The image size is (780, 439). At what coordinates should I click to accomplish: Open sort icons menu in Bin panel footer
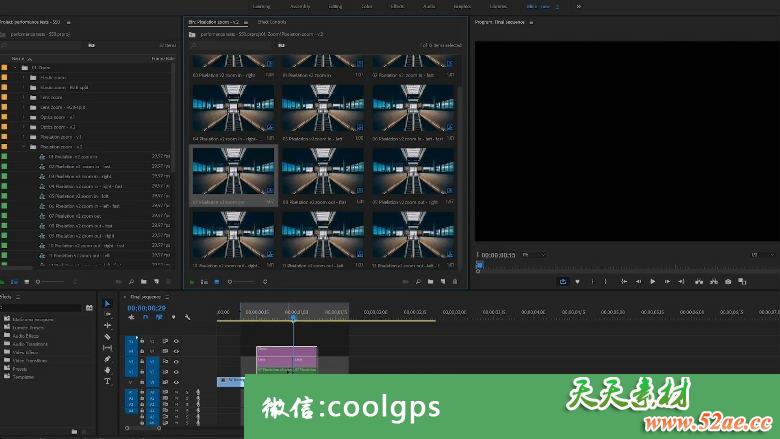[265, 281]
